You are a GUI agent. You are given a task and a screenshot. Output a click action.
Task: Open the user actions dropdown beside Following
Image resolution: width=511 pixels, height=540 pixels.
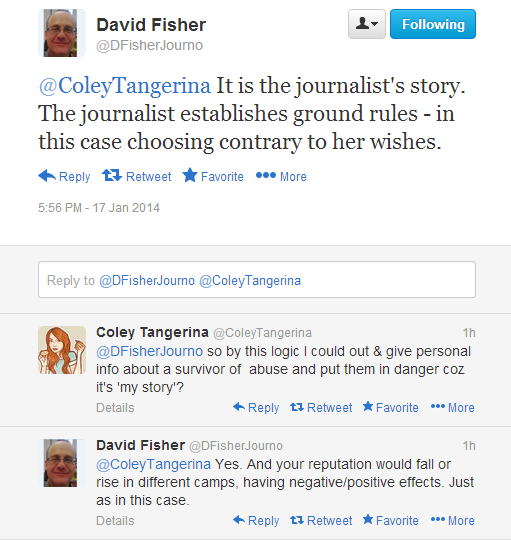[x=367, y=24]
